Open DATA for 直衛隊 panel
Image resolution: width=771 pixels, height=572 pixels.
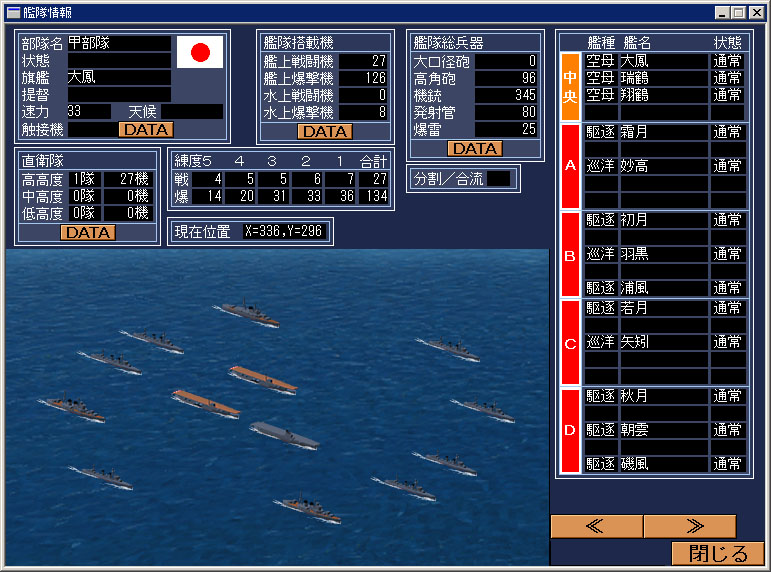click(88, 232)
